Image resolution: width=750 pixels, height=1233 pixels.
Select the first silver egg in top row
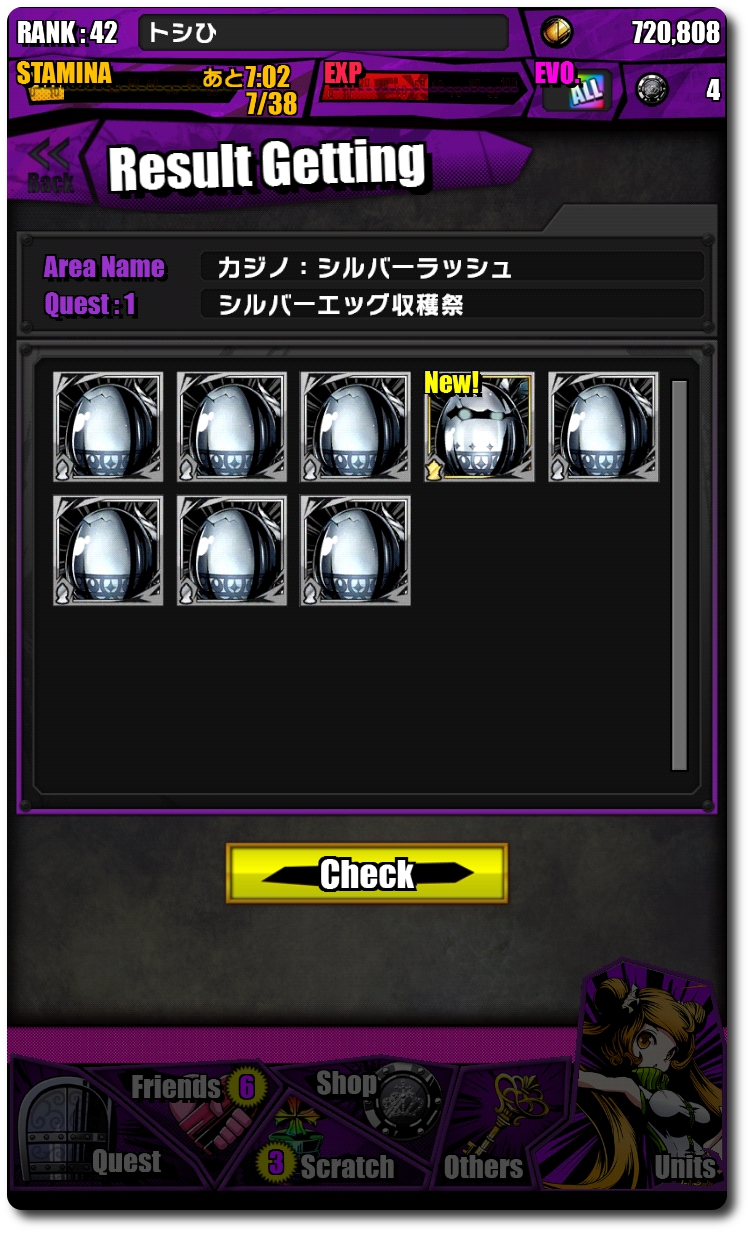point(108,427)
